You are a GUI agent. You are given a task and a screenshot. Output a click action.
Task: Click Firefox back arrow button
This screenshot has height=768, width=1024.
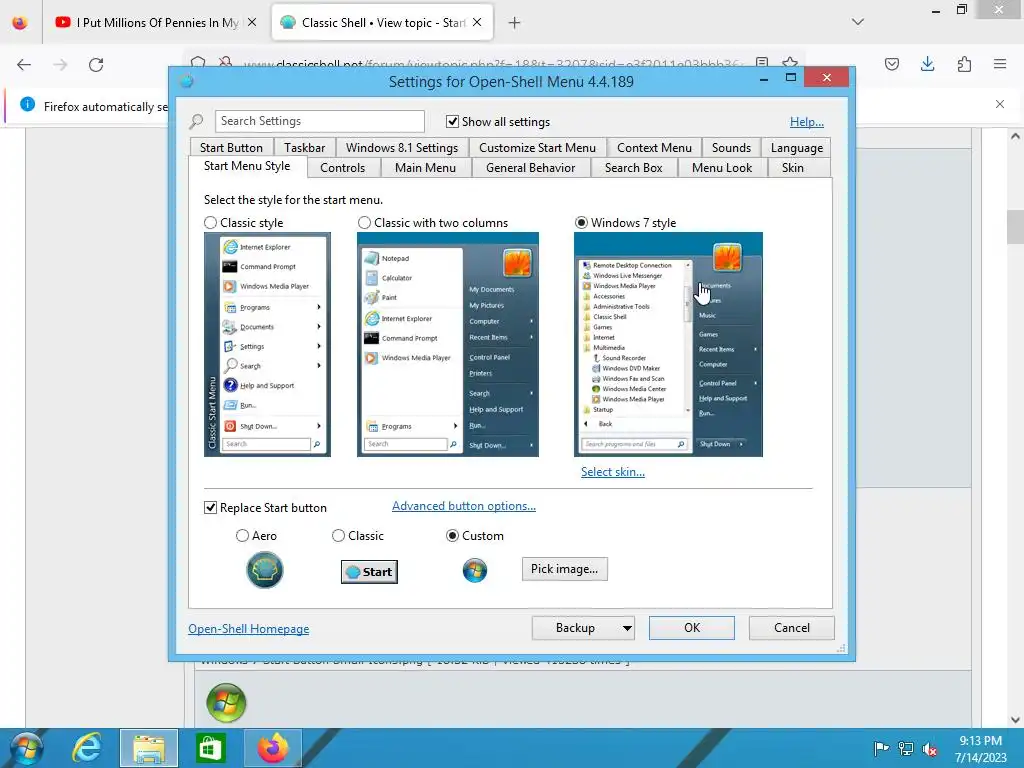pos(24,65)
